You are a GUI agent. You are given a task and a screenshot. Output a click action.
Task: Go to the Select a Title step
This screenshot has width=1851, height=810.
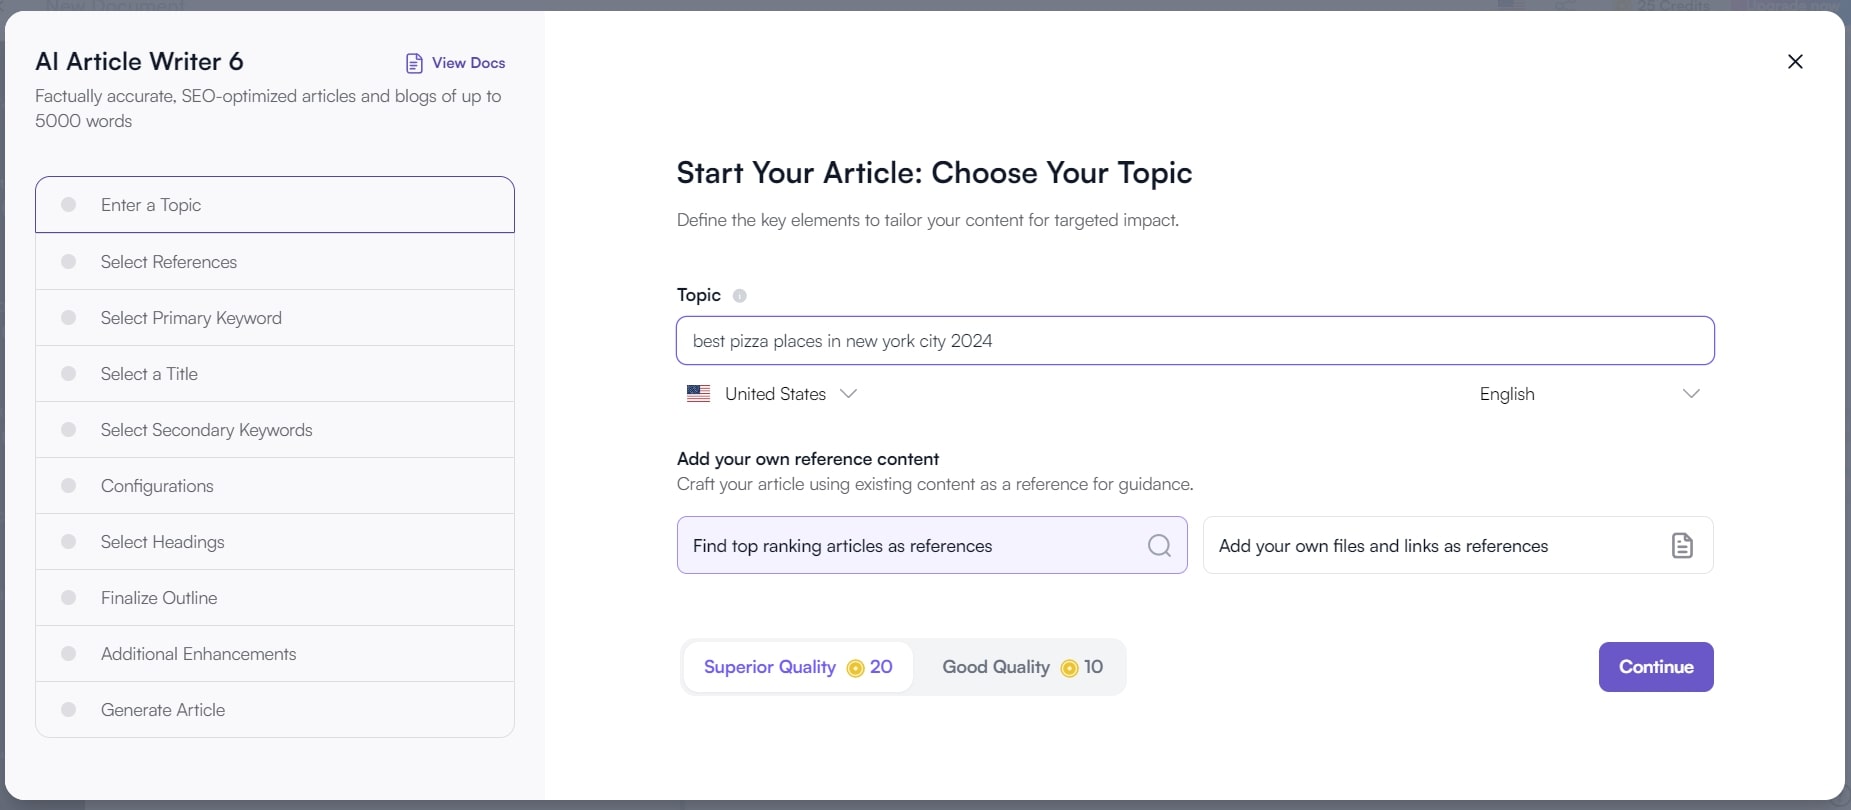click(x=275, y=374)
